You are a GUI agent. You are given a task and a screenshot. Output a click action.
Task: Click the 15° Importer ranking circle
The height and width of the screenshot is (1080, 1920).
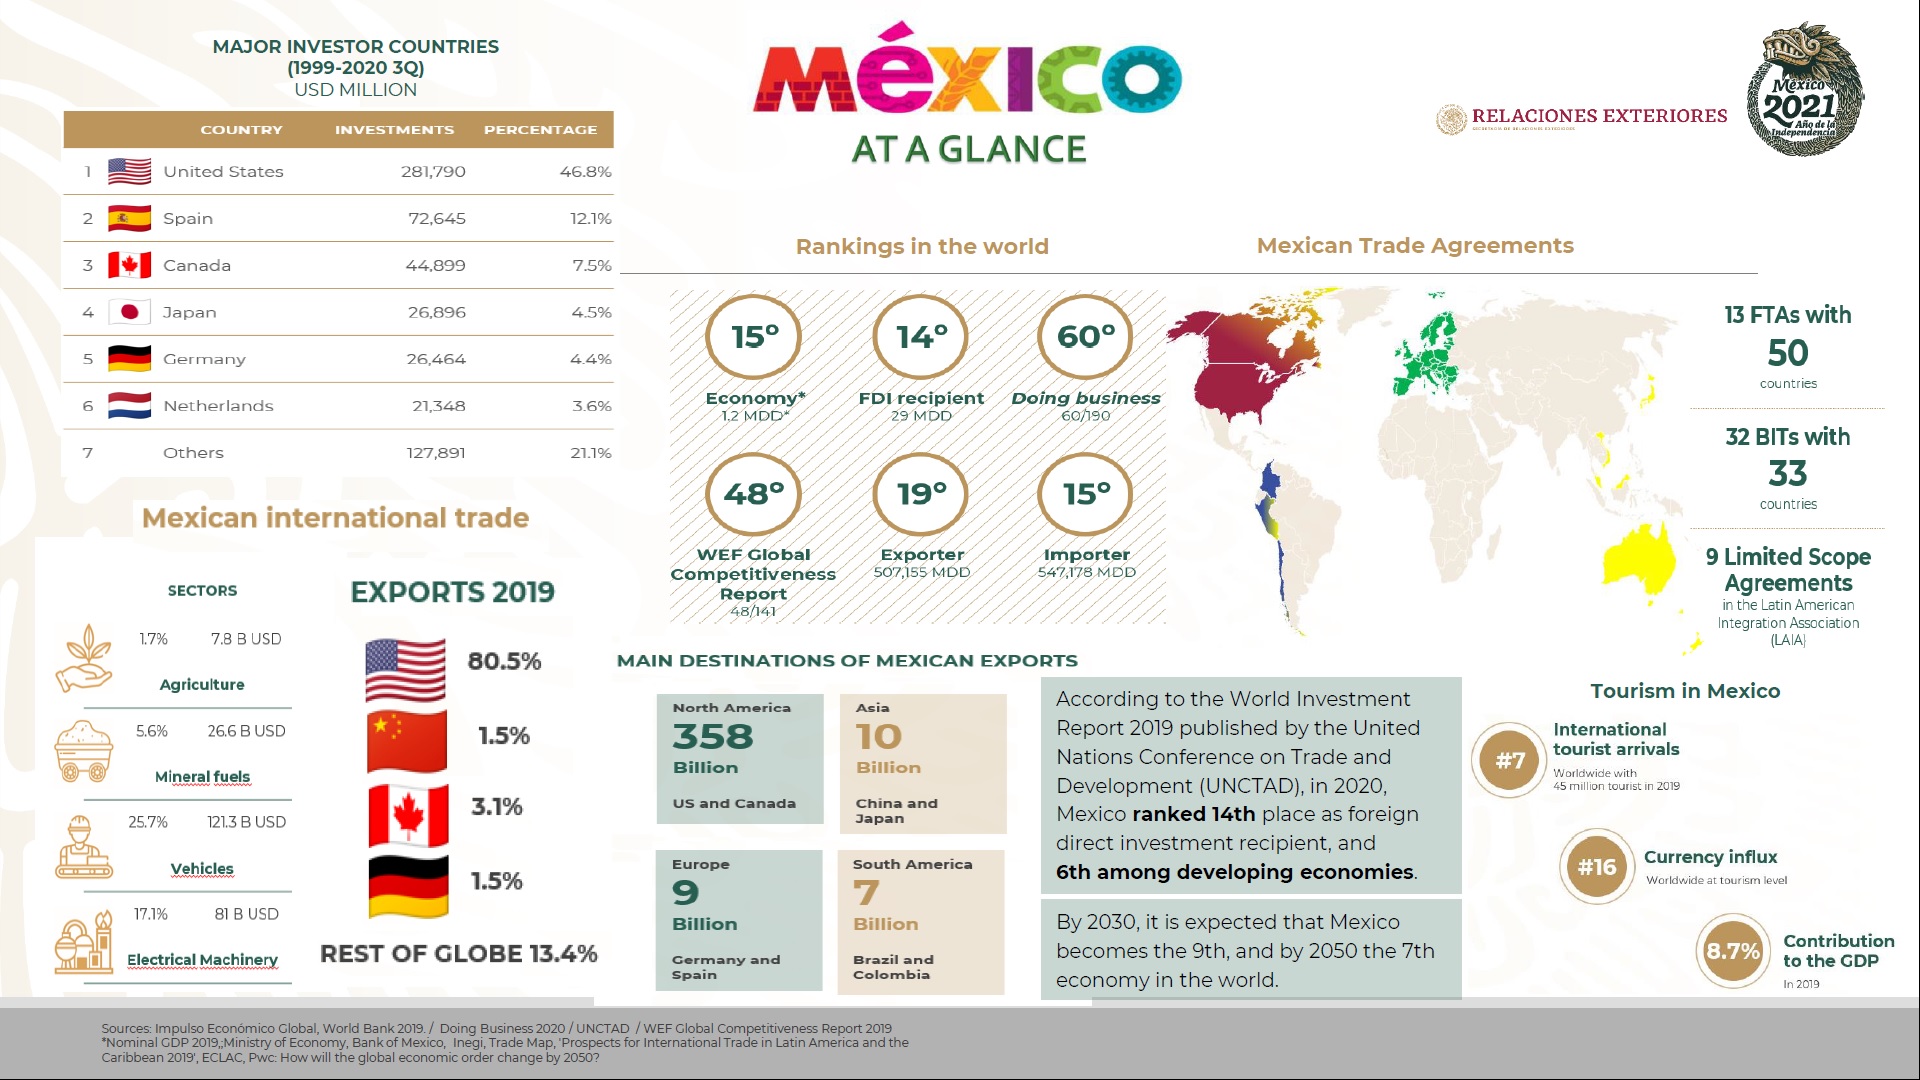[x=1086, y=494]
